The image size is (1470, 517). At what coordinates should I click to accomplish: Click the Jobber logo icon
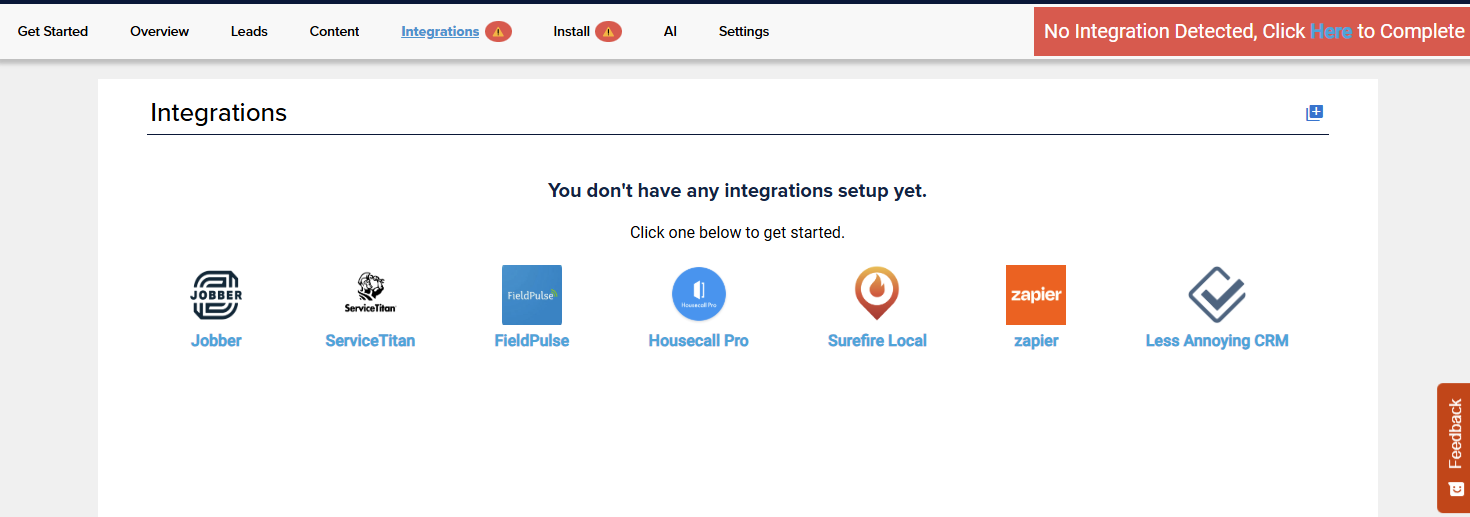pos(217,295)
